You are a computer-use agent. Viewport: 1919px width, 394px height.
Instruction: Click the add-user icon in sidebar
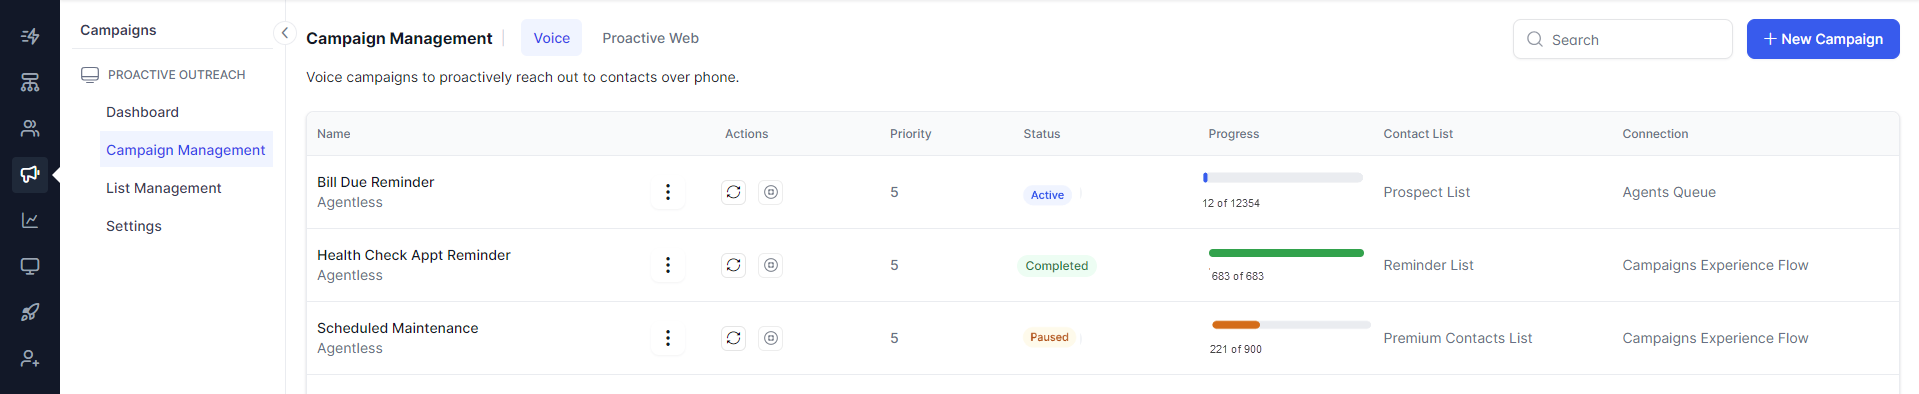30,358
